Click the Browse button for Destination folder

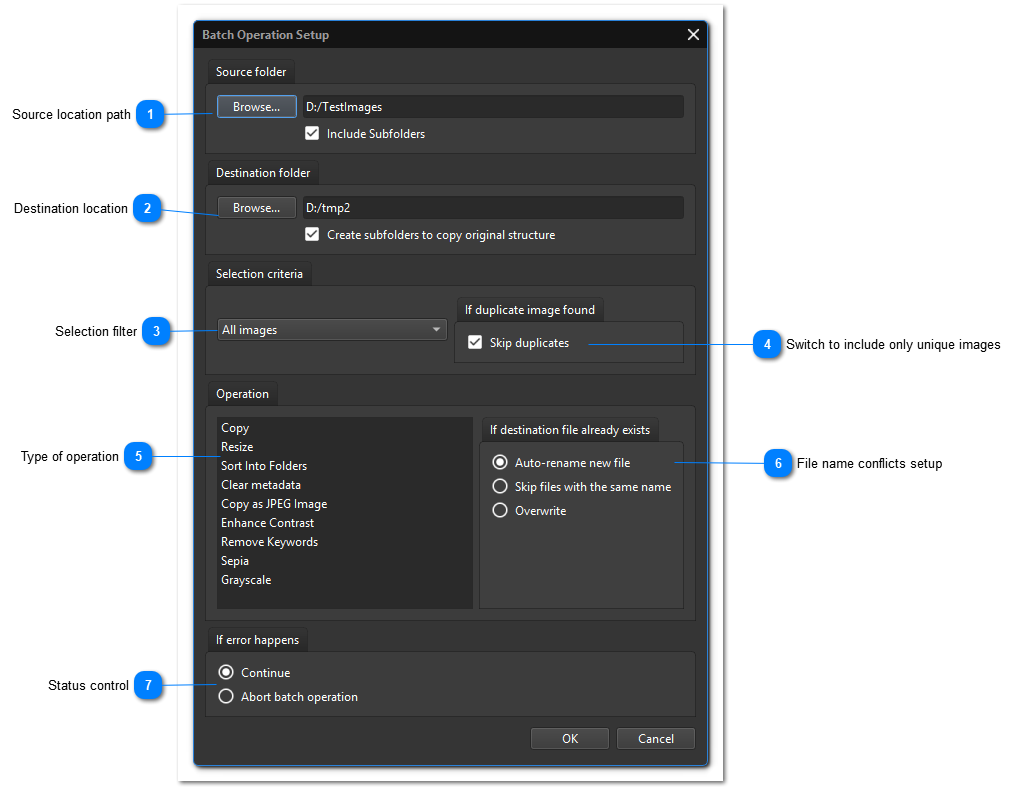coord(256,208)
